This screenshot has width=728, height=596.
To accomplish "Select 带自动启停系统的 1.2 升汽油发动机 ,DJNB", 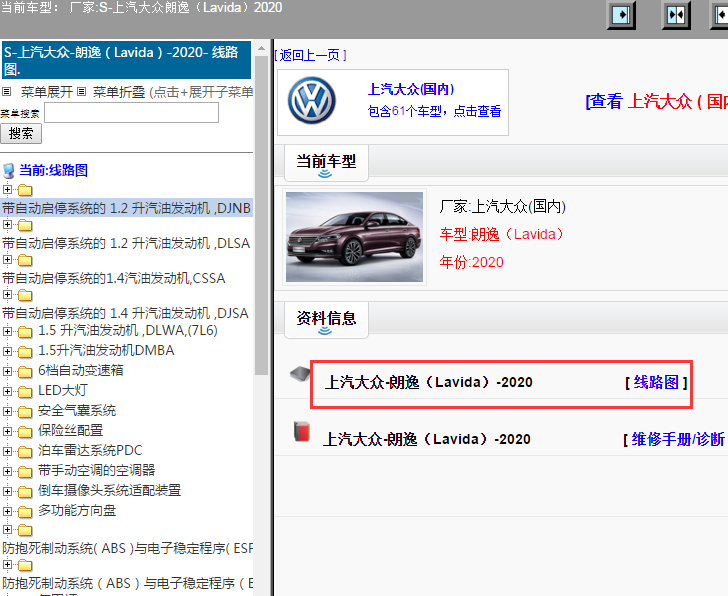I will pos(126,208).
